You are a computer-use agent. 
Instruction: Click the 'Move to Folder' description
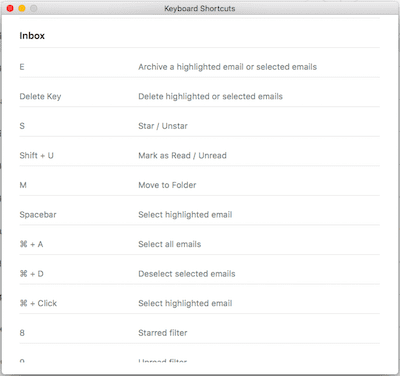pos(167,185)
